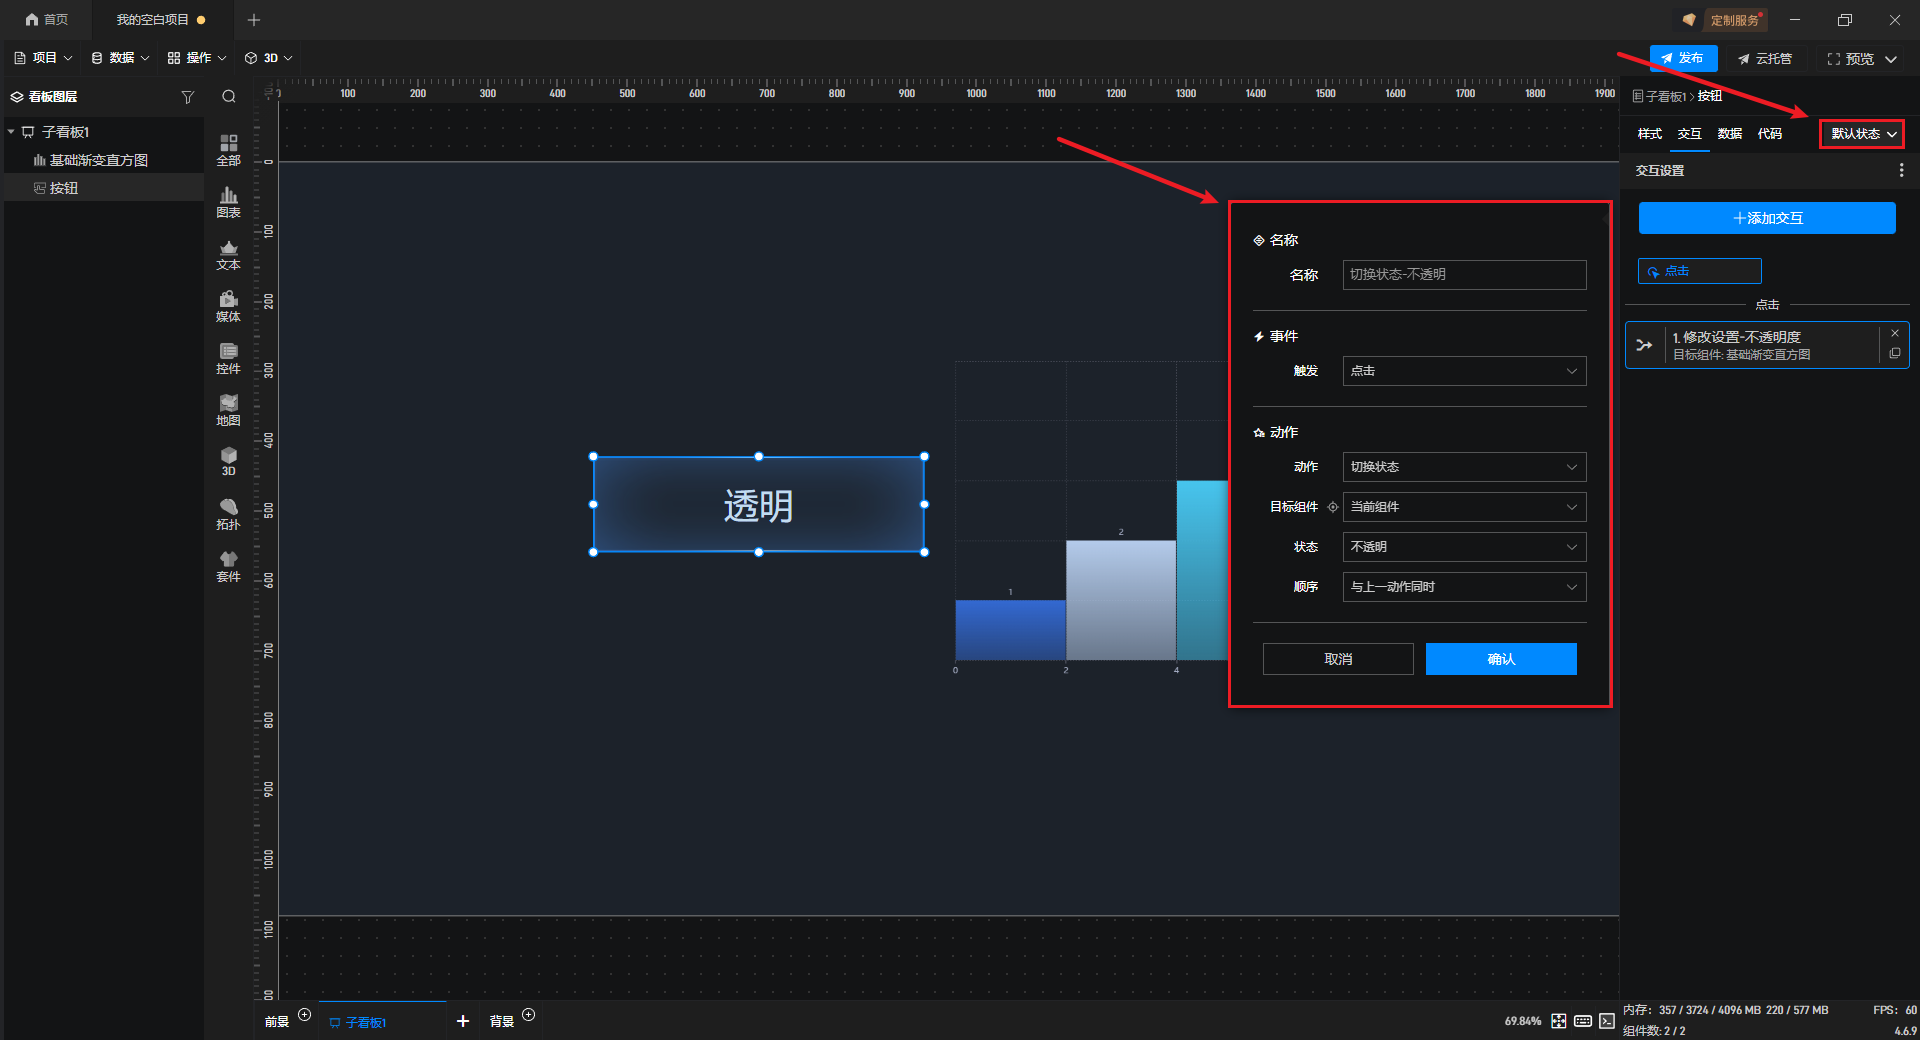The height and width of the screenshot is (1040, 1920).
Task: Open the 图表 (charts) component category
Action: pos(228,202)
